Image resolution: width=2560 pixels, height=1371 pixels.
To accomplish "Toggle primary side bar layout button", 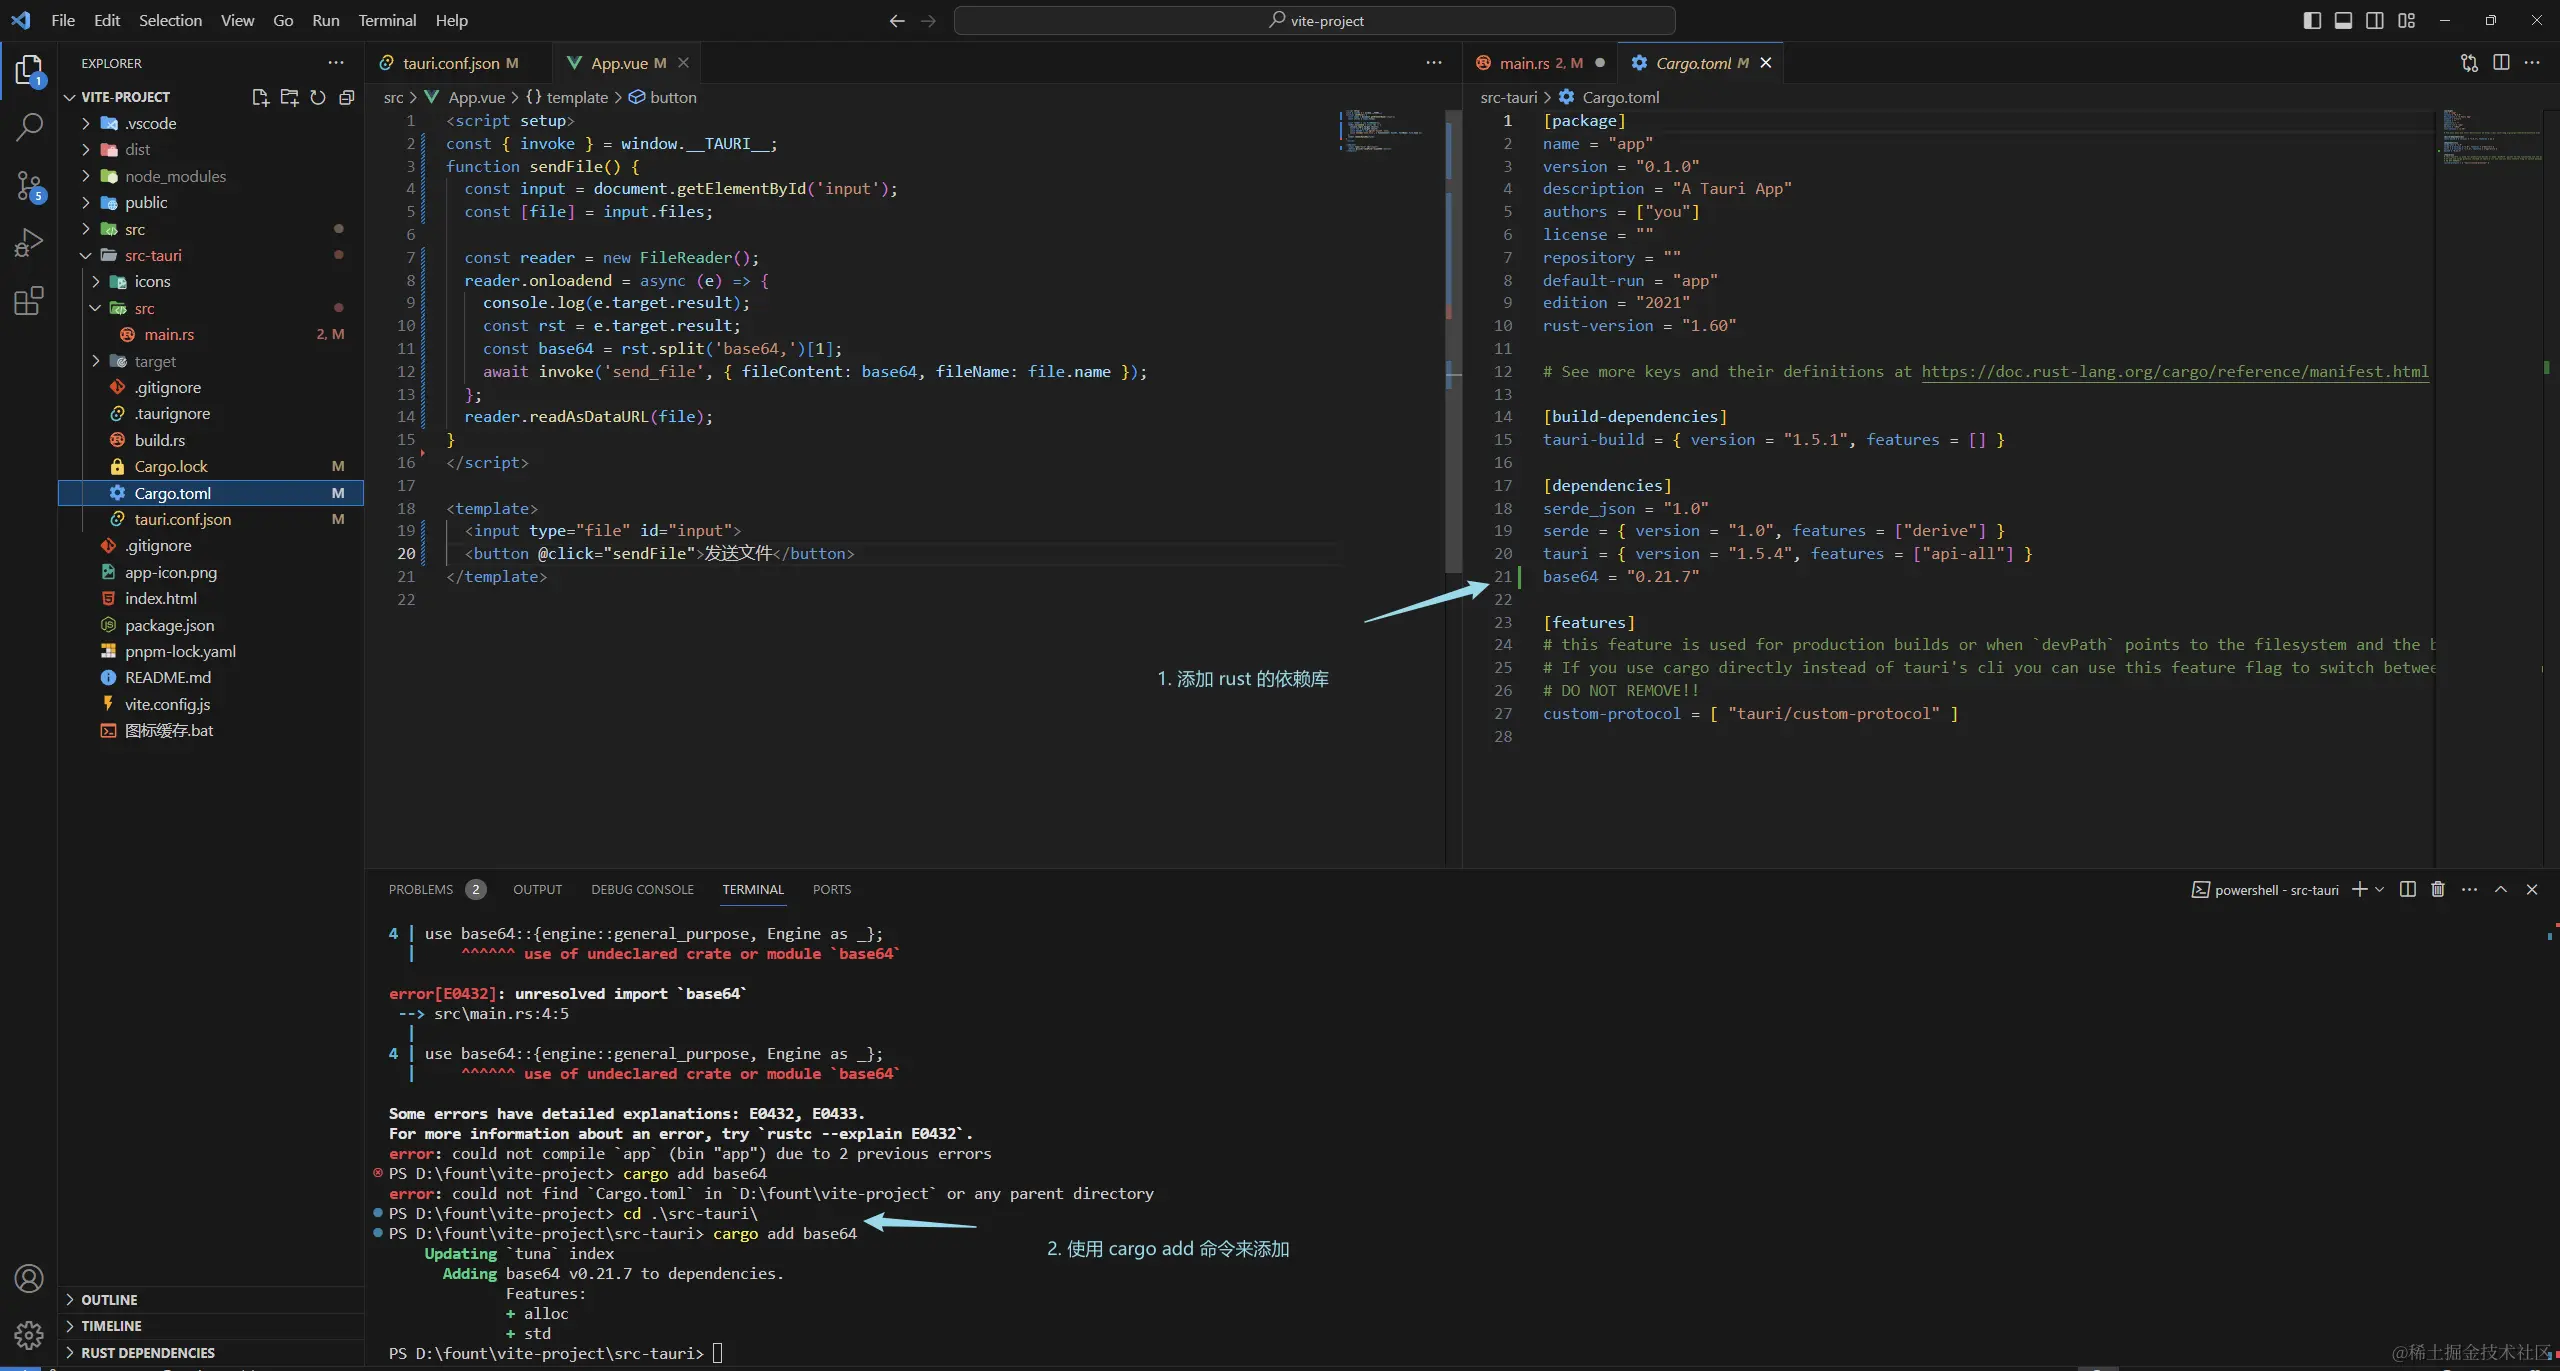I will 2311,20.
